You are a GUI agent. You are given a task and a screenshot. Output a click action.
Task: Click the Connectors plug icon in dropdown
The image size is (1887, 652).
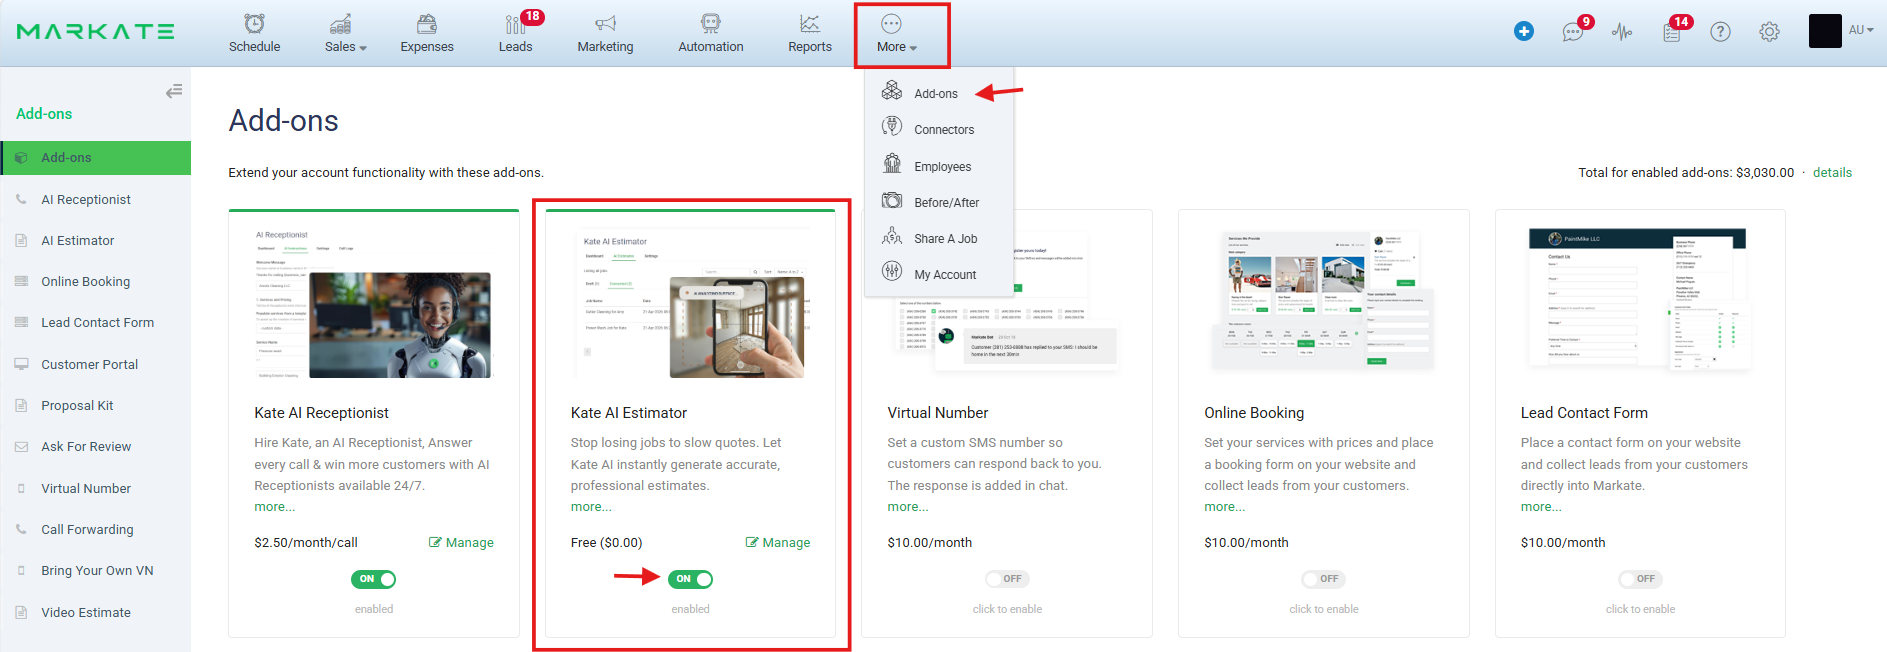click(892, 127)
